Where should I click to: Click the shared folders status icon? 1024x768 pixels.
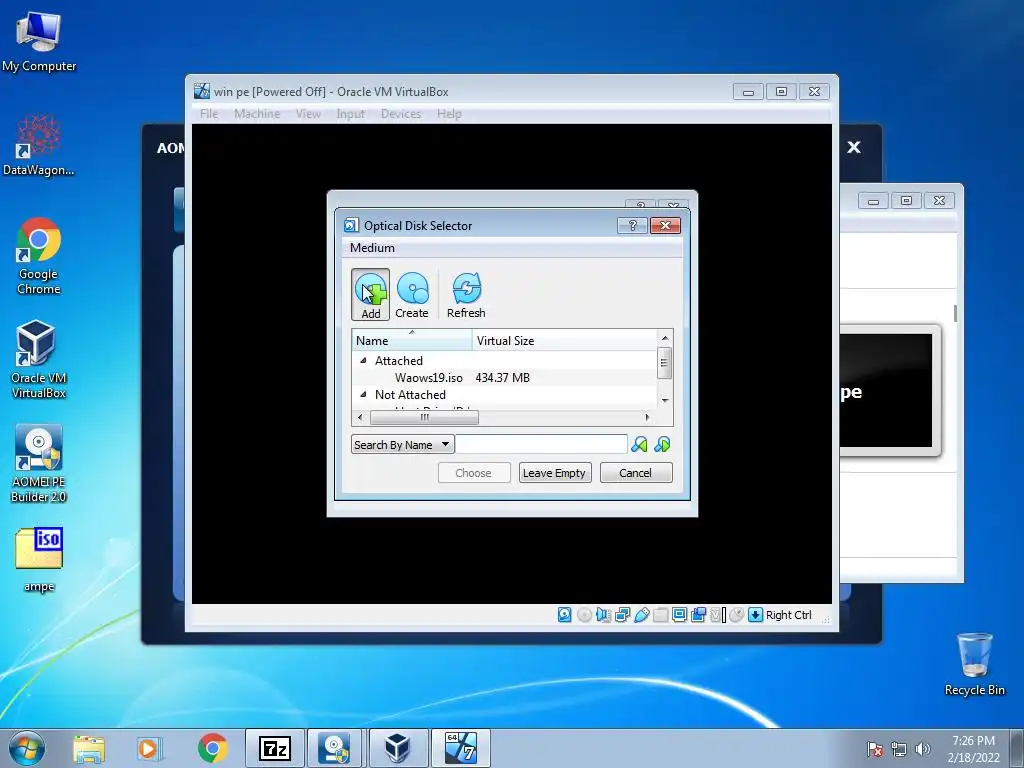click(660, 615)
